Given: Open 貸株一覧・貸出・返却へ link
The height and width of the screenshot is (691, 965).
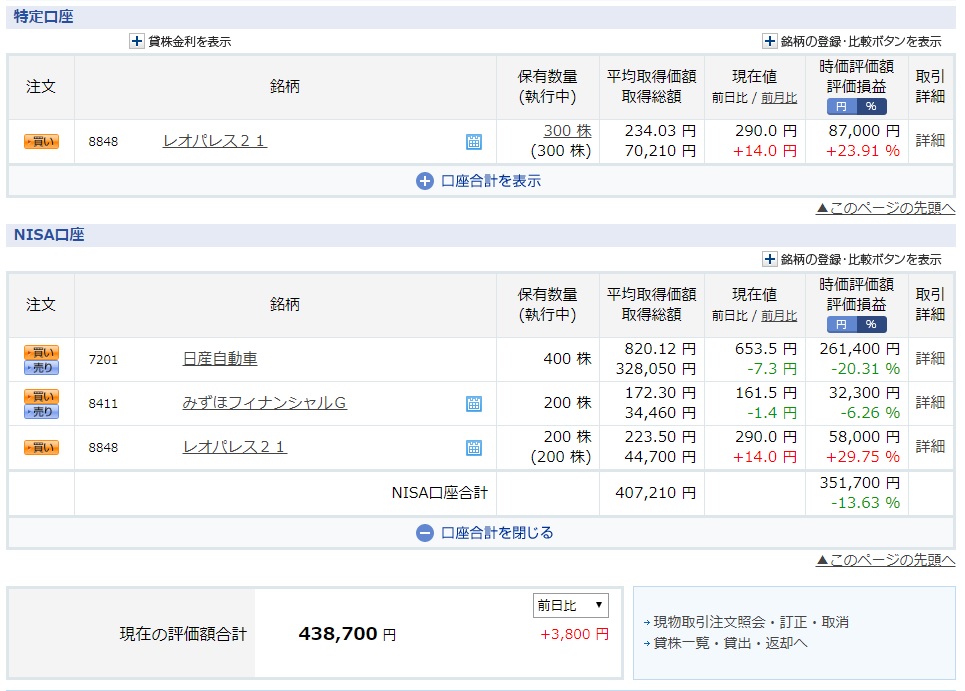Looking at the screenshot, I should 730,643.
